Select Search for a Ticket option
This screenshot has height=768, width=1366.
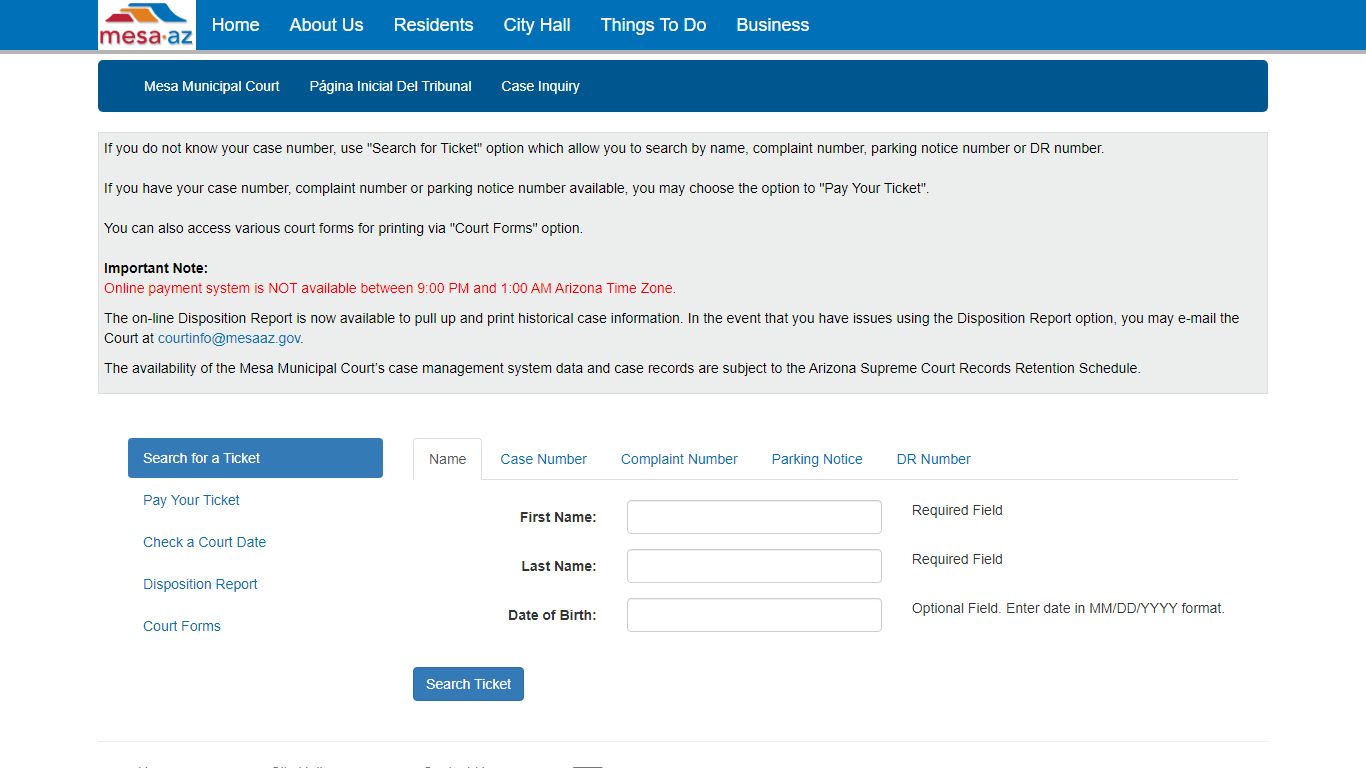[255, 458]
